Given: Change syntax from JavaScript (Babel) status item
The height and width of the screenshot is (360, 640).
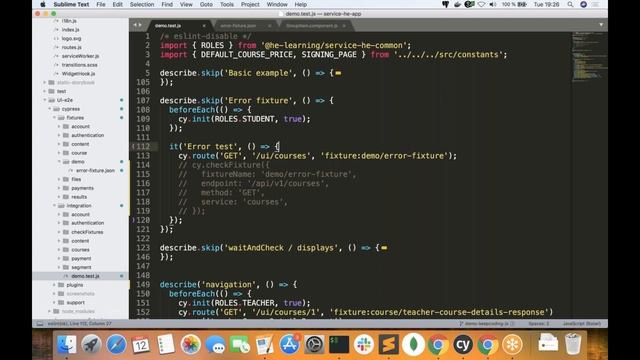Looking at the screenshot, I should pos(582,324).
